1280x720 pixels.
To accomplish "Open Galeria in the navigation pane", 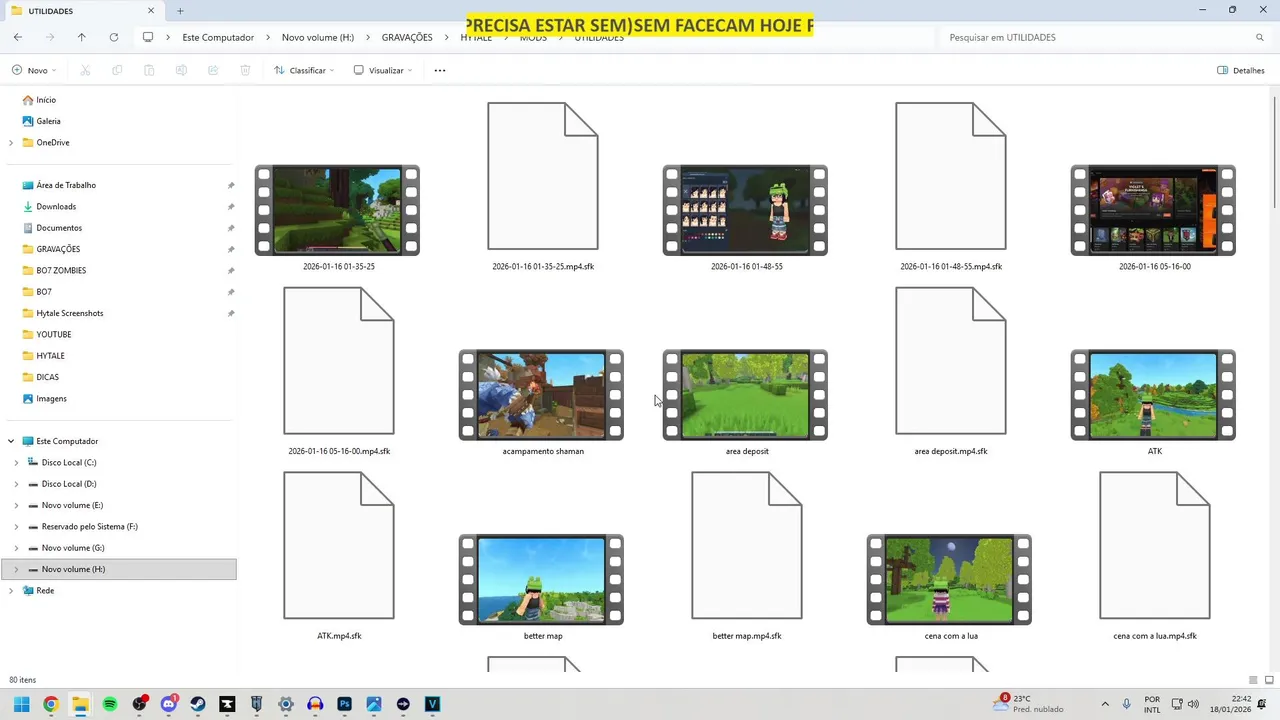I will point(48,121).
